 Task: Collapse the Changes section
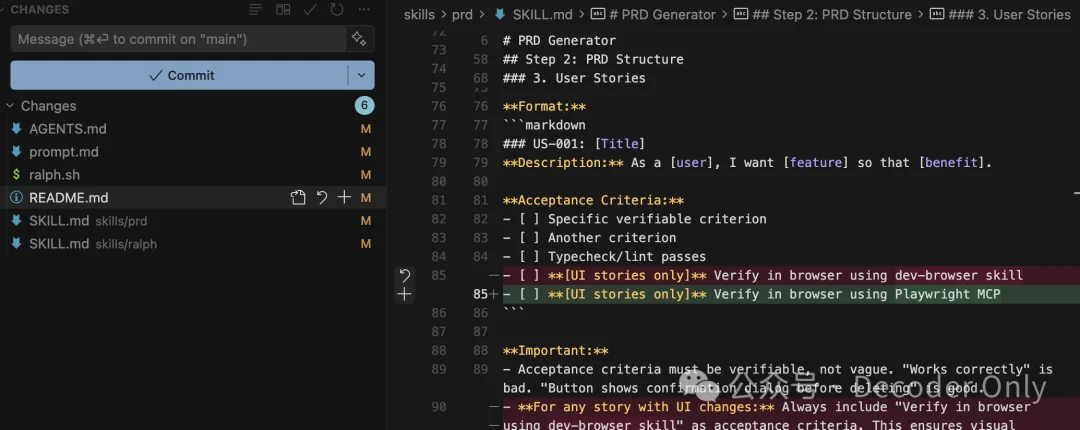click(x=11, y=106)
